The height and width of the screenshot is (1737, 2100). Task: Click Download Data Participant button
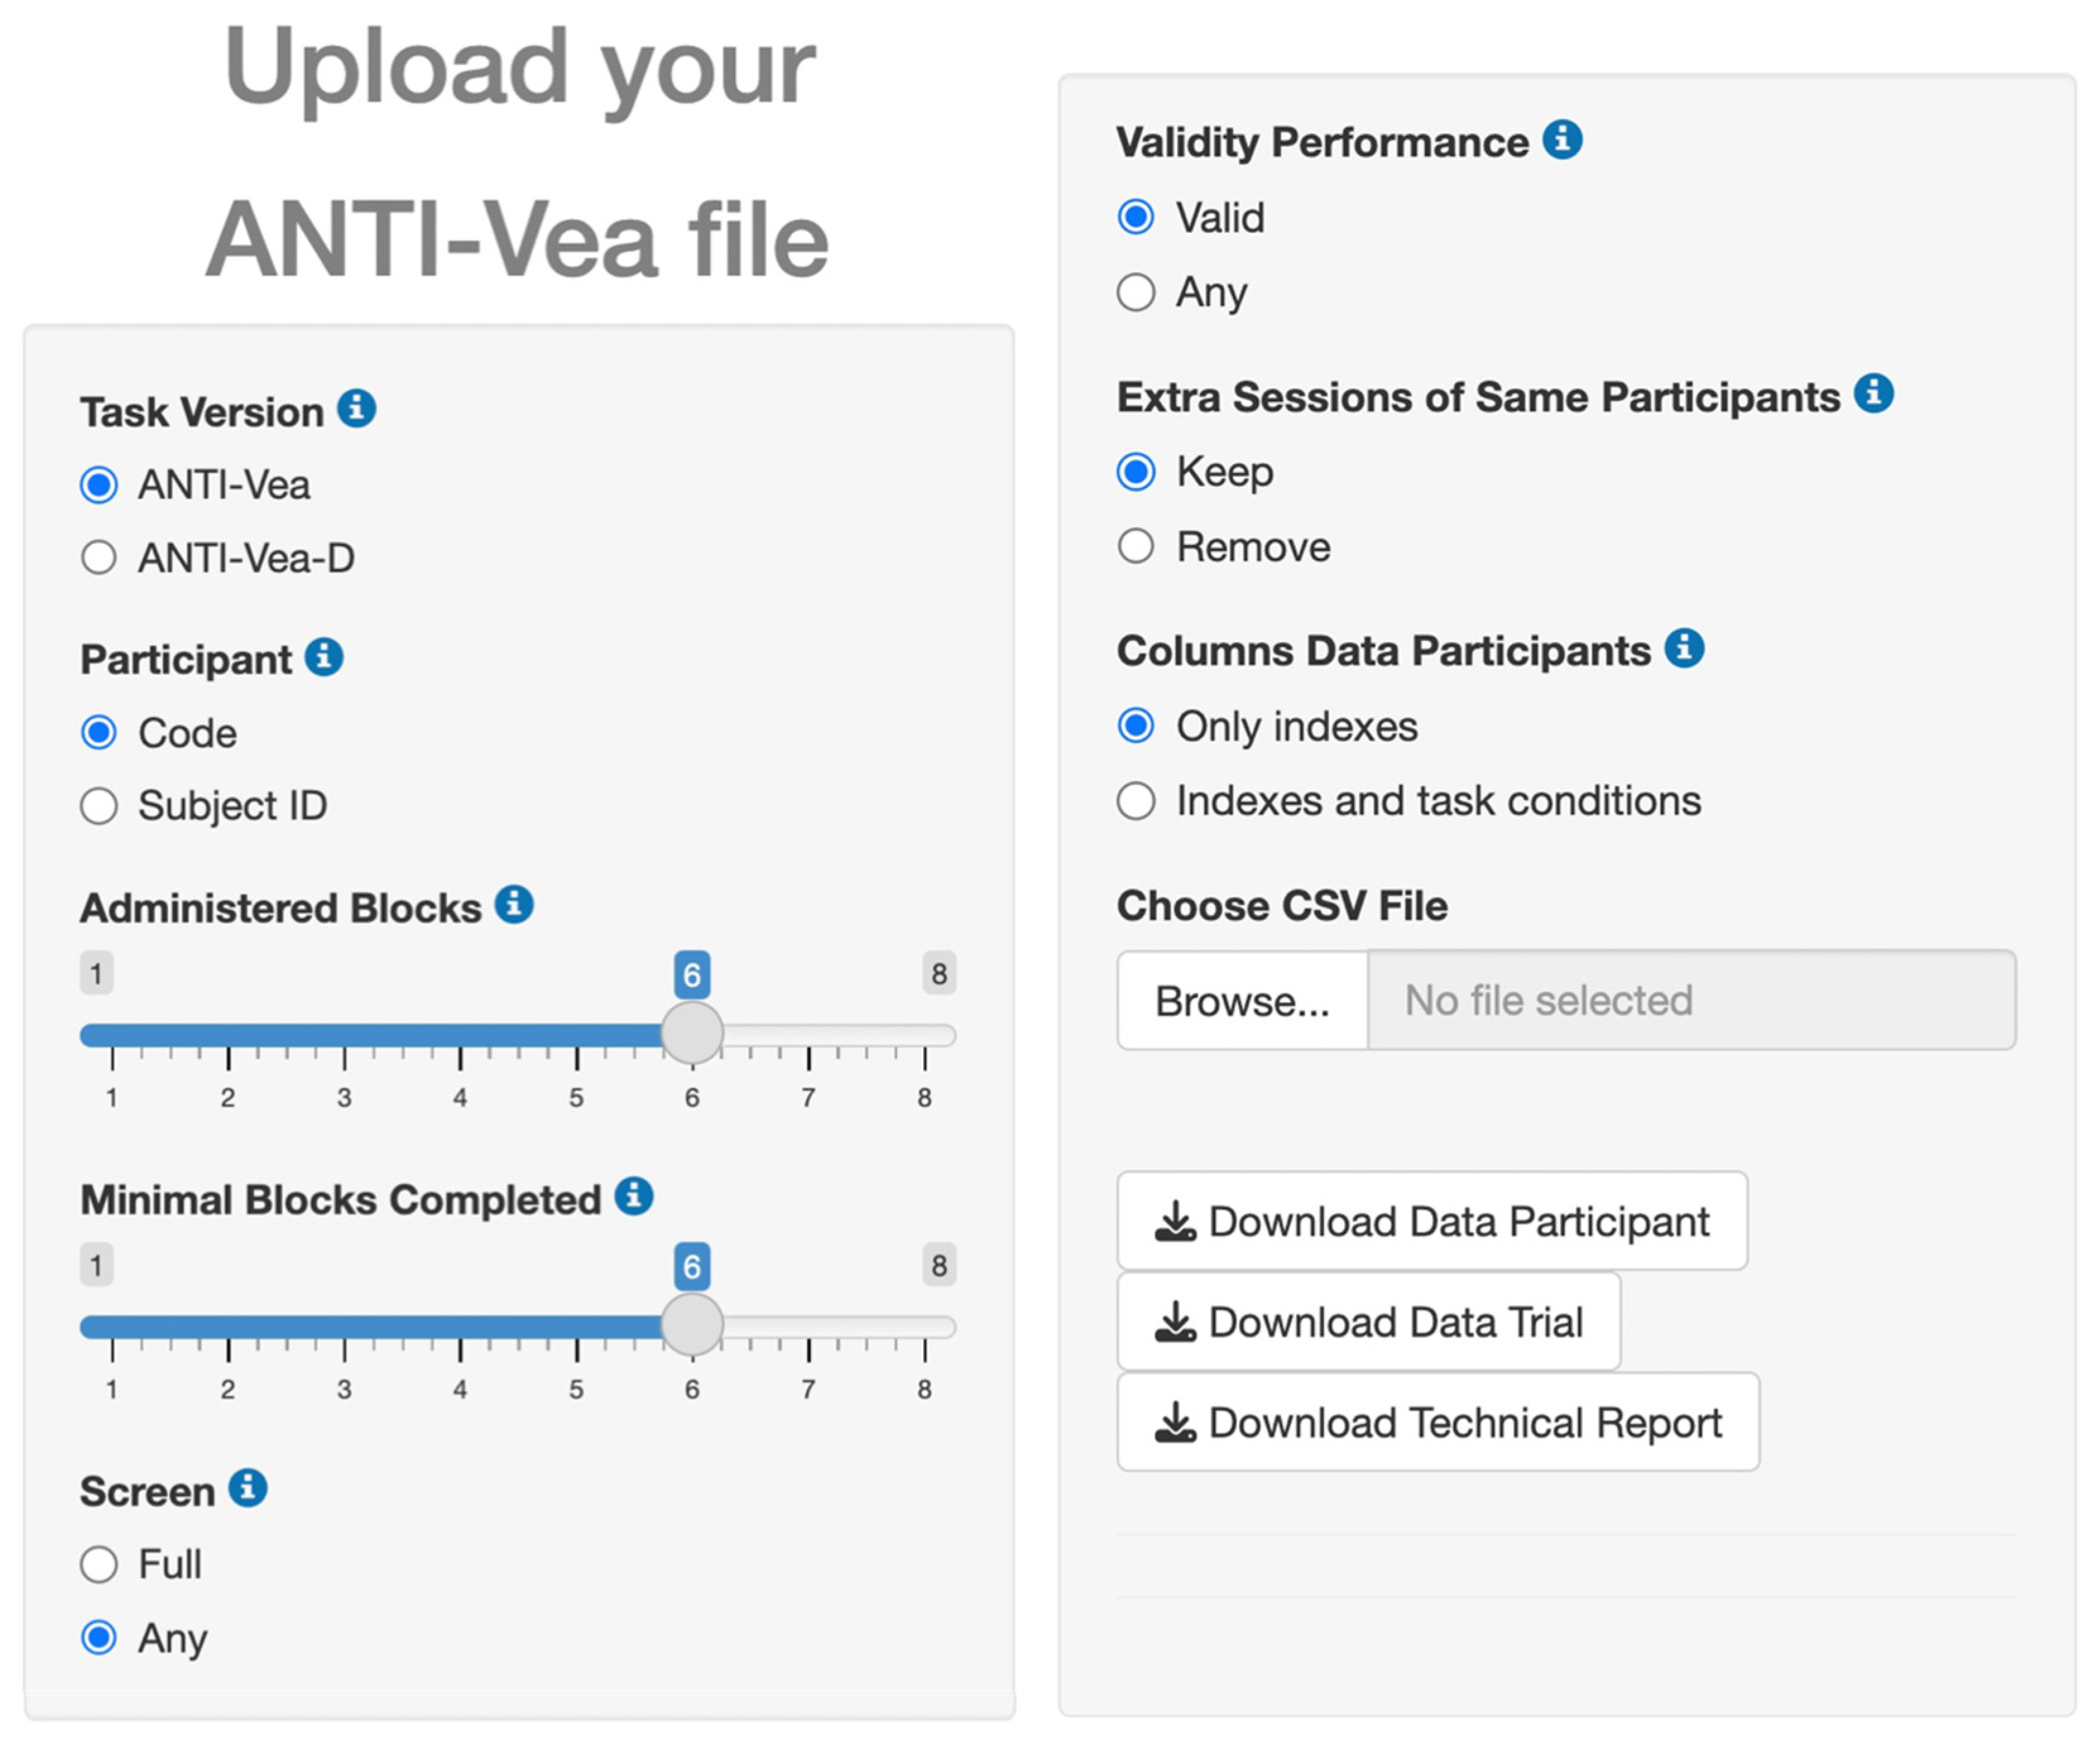[x=1432, y=1221]
